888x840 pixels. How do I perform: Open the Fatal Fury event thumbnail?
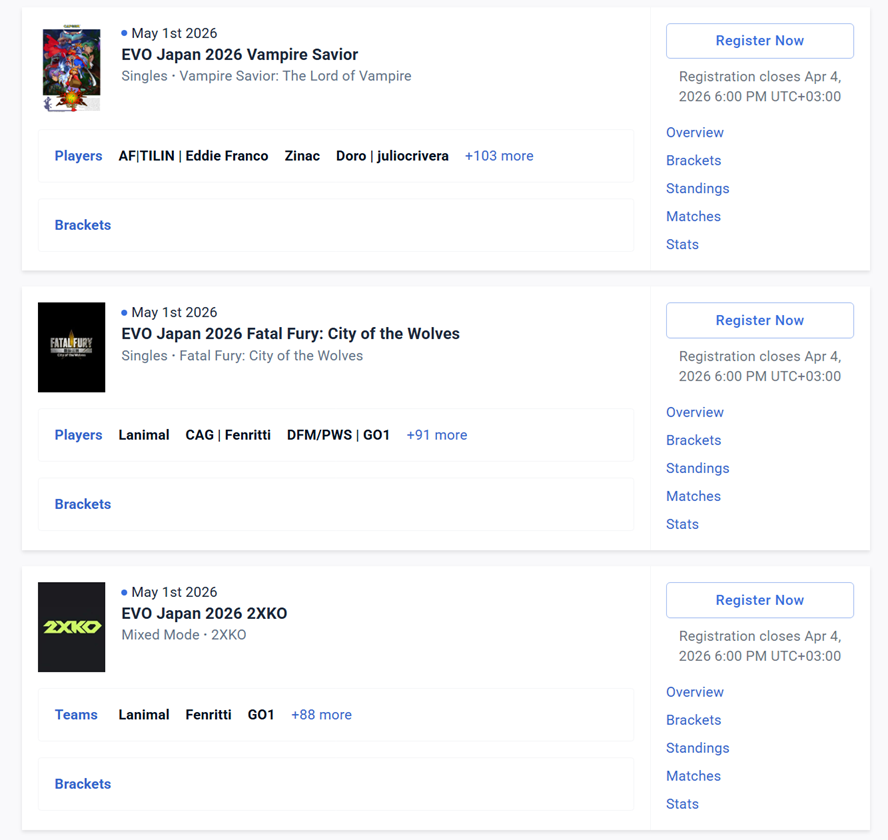pyautogui.click(x=71, y=347)
